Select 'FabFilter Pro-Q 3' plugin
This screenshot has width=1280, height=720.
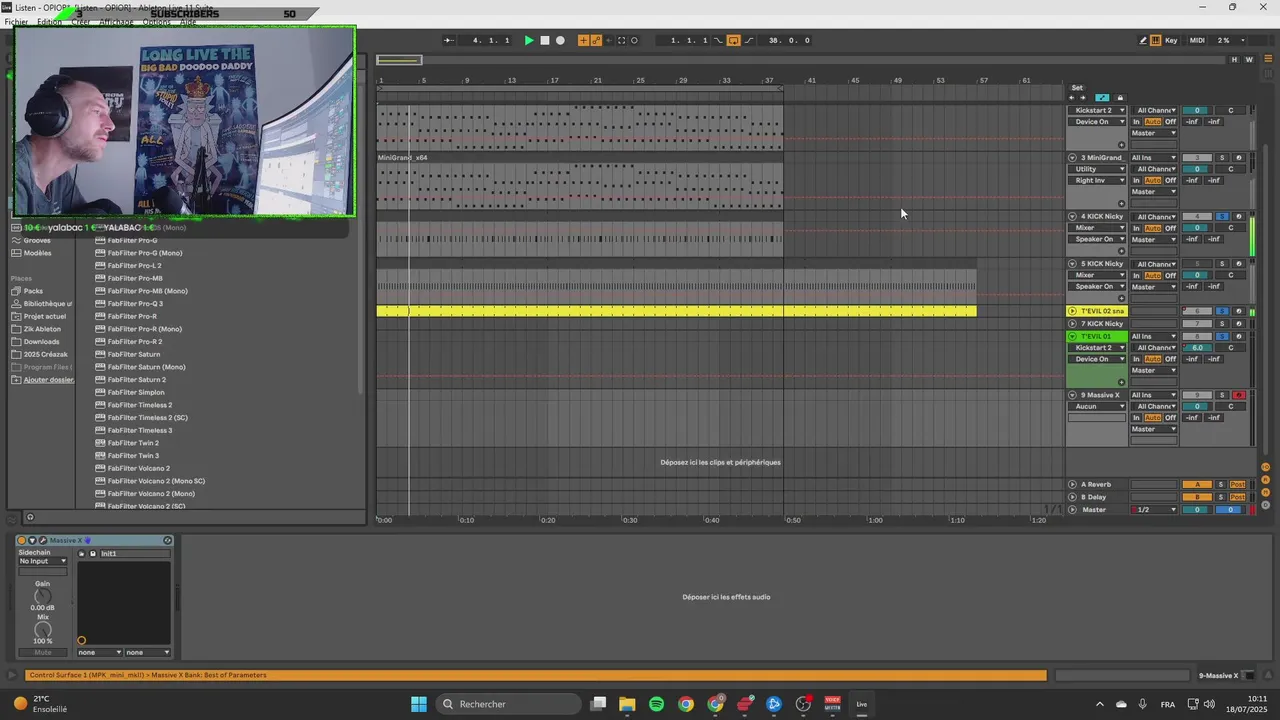[135, 304]
